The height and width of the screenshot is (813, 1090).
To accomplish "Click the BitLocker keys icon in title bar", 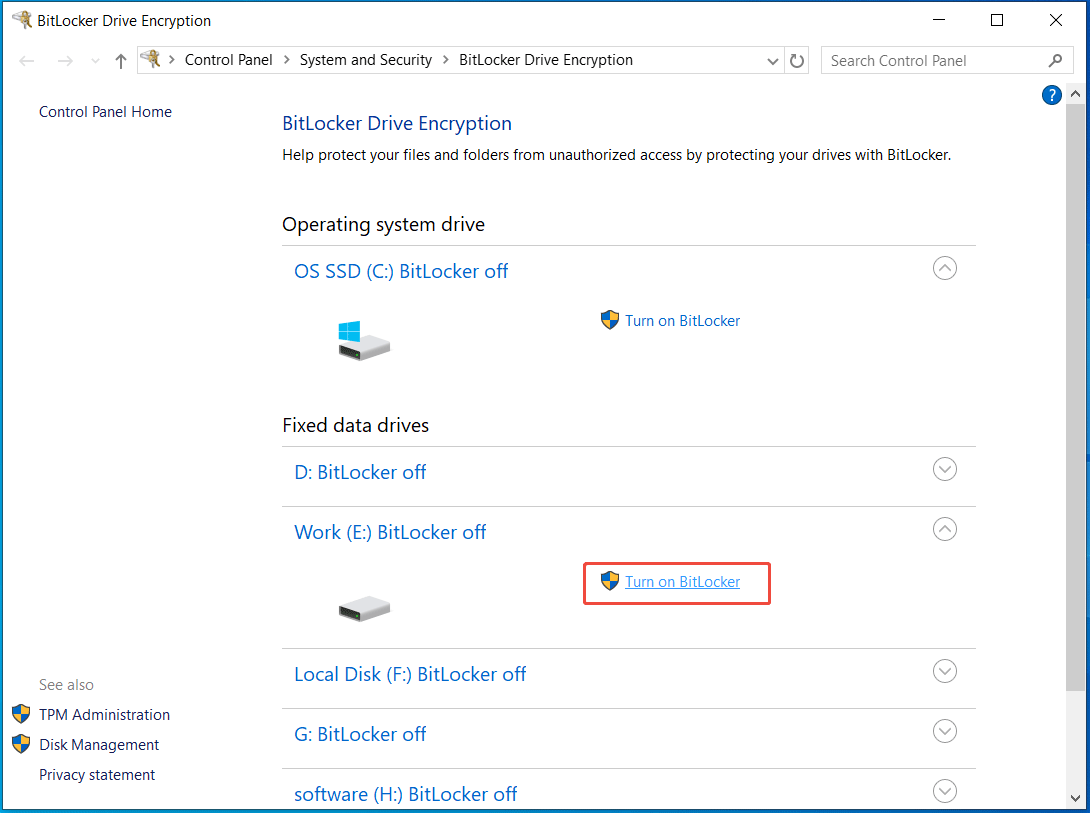I will pyautogui.click(x=22, y=19).
